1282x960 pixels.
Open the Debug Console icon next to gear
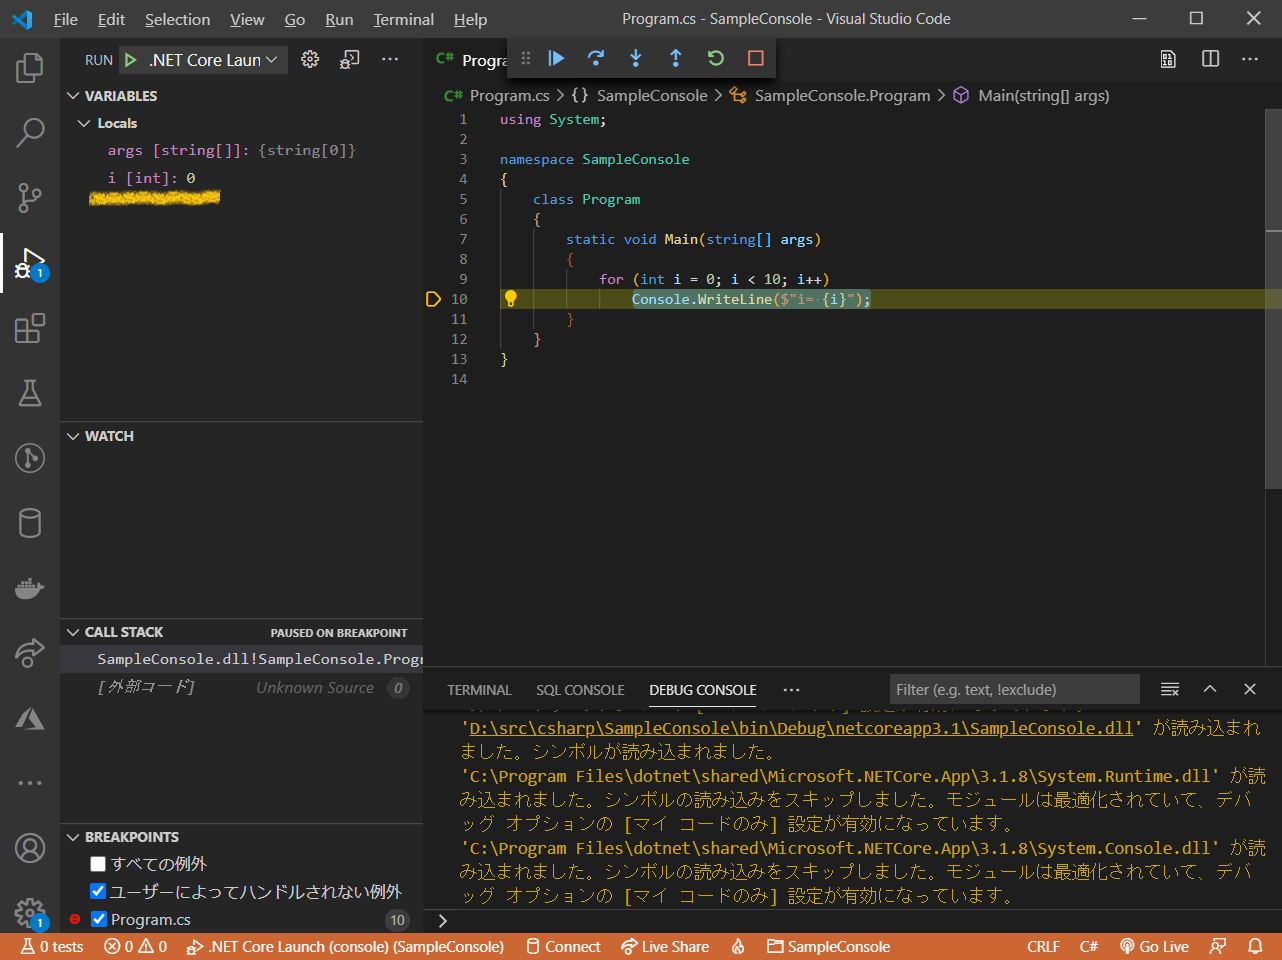(x=350, y=59)
